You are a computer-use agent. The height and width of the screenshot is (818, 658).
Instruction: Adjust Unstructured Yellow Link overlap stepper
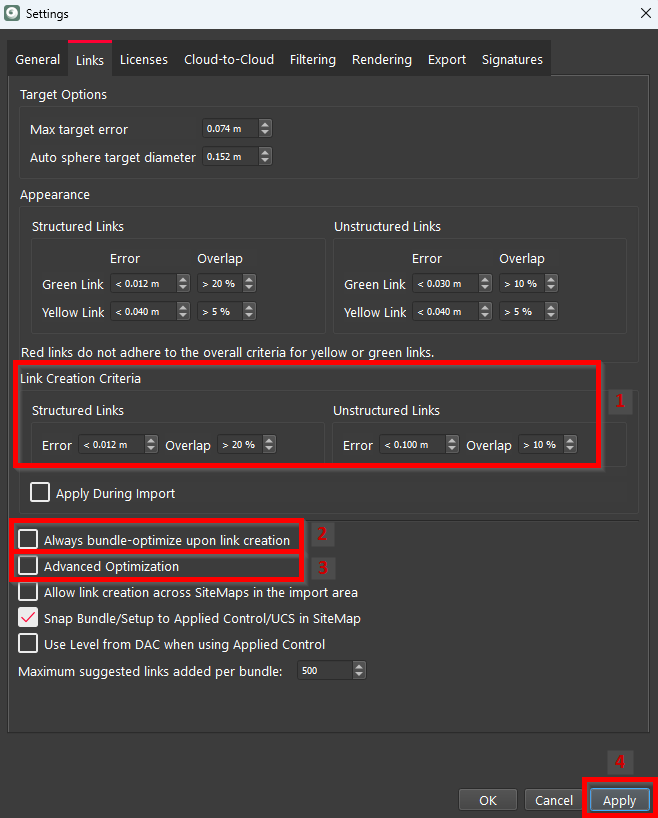click(x=550, y=312)
